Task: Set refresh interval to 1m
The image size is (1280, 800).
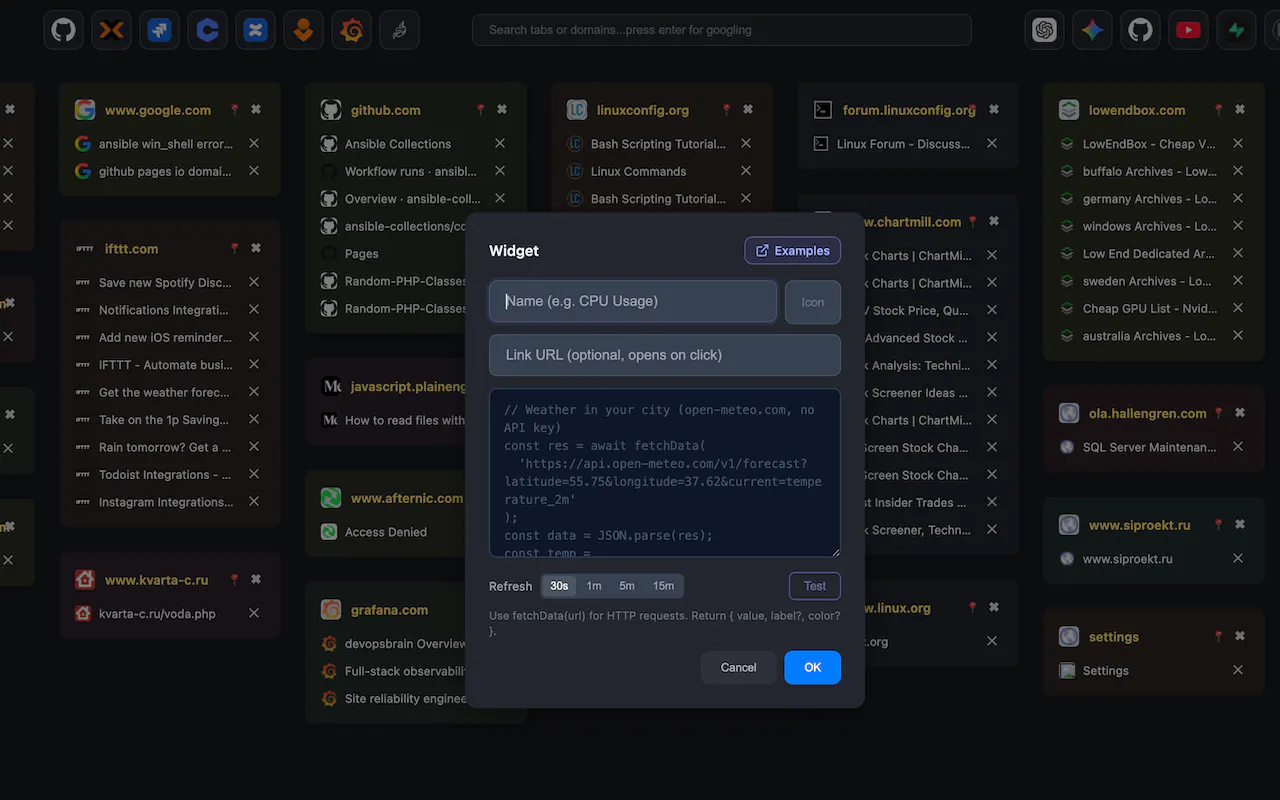Action: [x=594, y=586]
